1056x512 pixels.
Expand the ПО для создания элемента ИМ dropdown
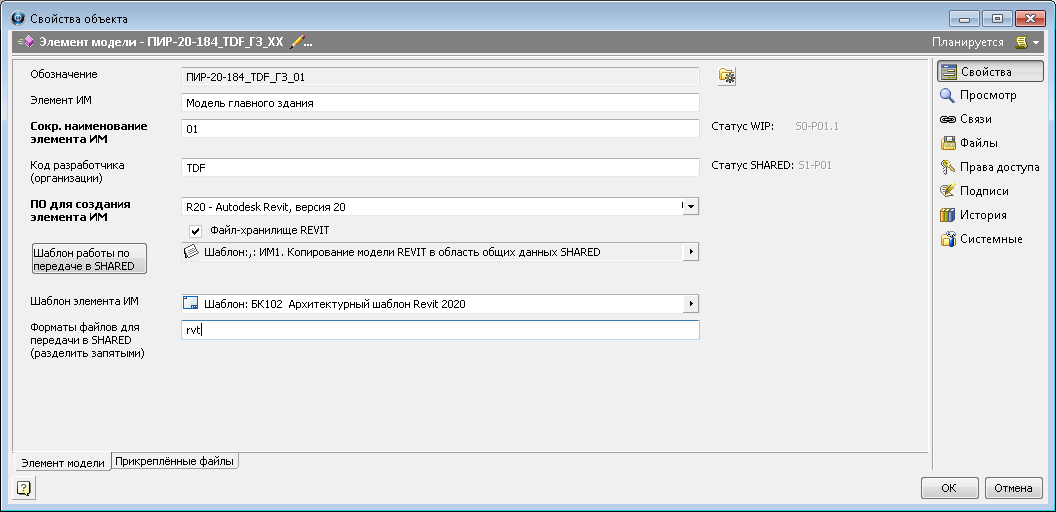691,206
